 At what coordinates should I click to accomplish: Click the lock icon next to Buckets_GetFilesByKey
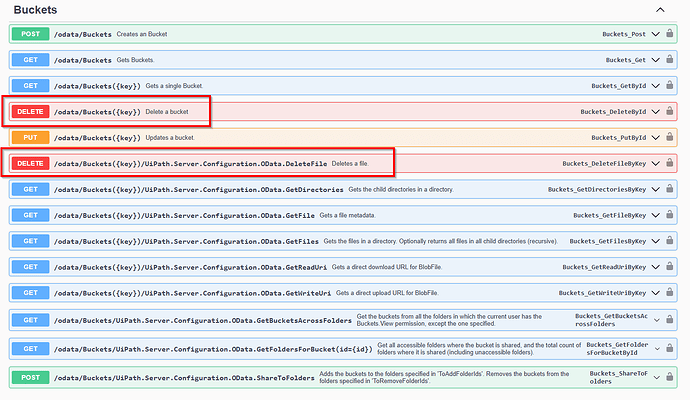coord(669,240)
